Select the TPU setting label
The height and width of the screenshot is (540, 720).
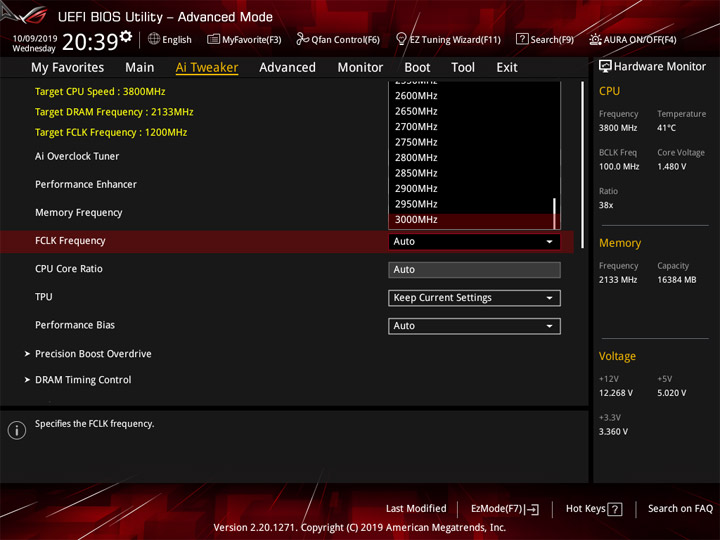click(x=44, y=297)
